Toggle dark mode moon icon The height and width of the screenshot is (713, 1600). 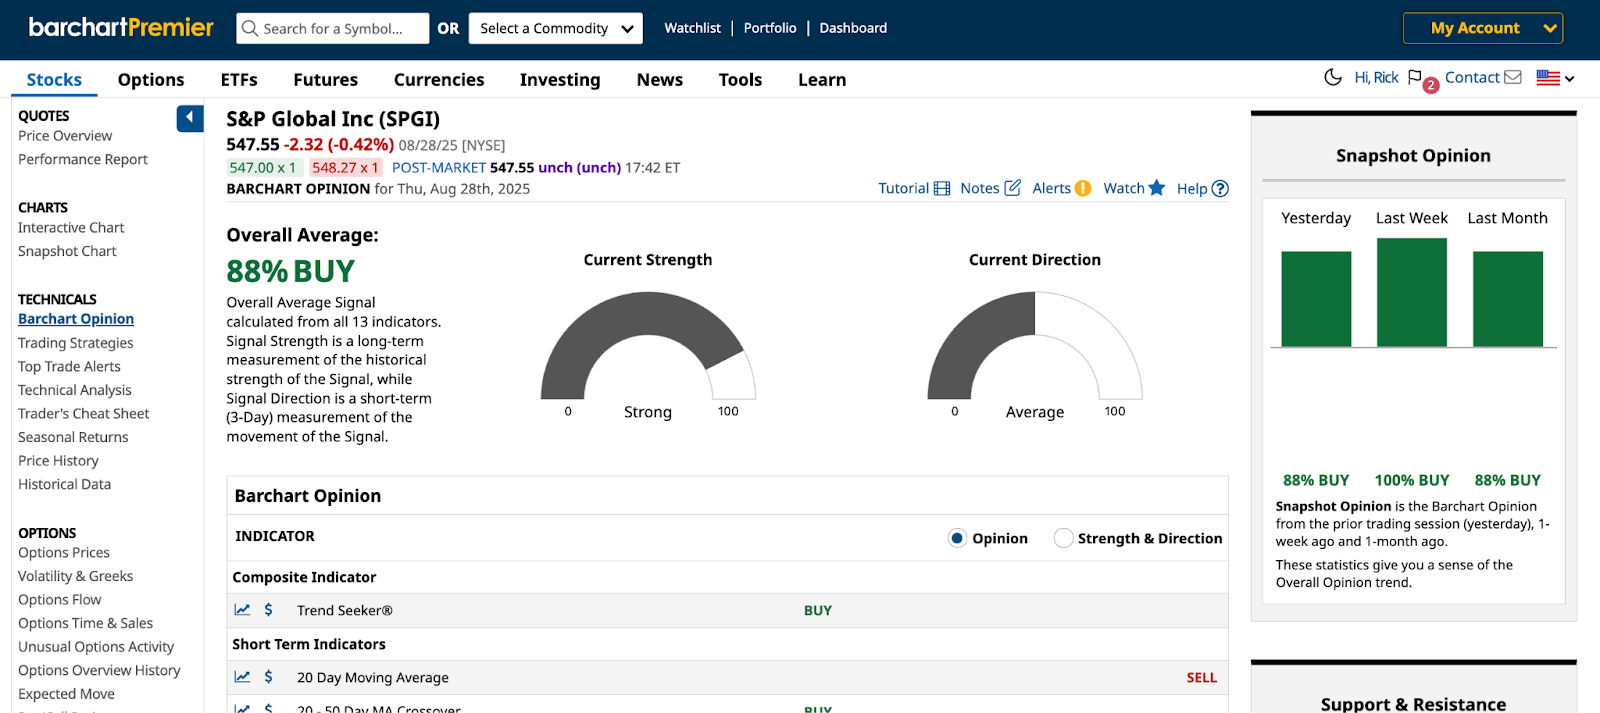[1333, 77]
